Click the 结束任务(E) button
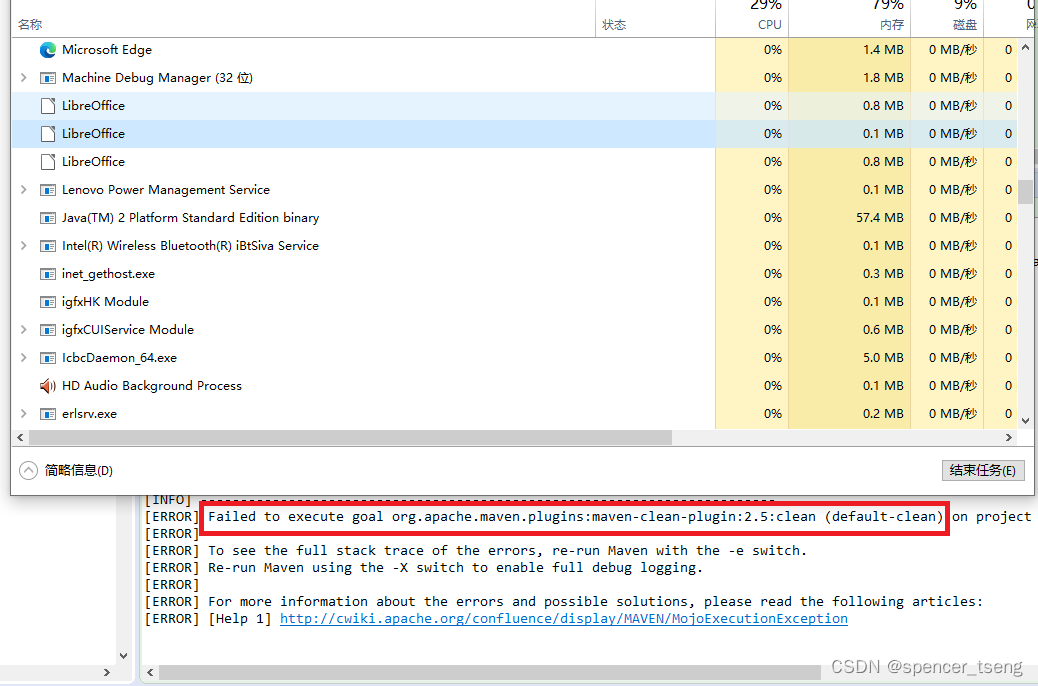This screenshot has height=686, width=1038. pos(982,469)
